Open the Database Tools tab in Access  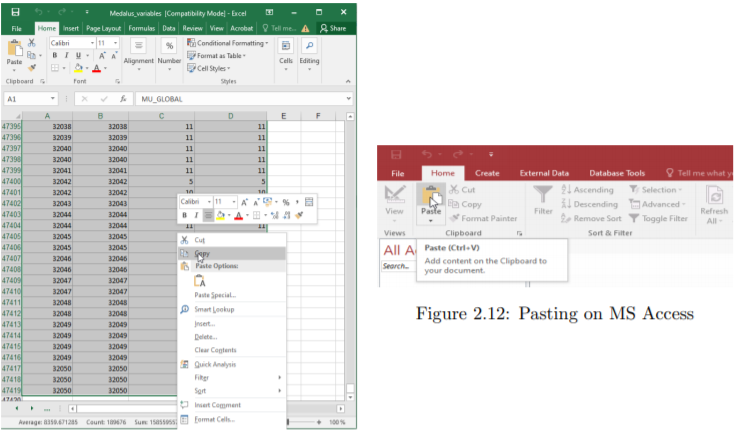pos(617,173)
